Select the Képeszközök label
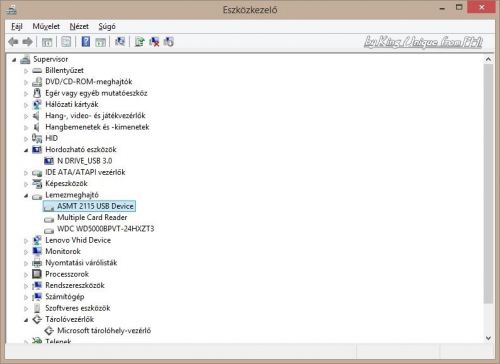Screen dimensions: 500x364 (x=66, y=183)
